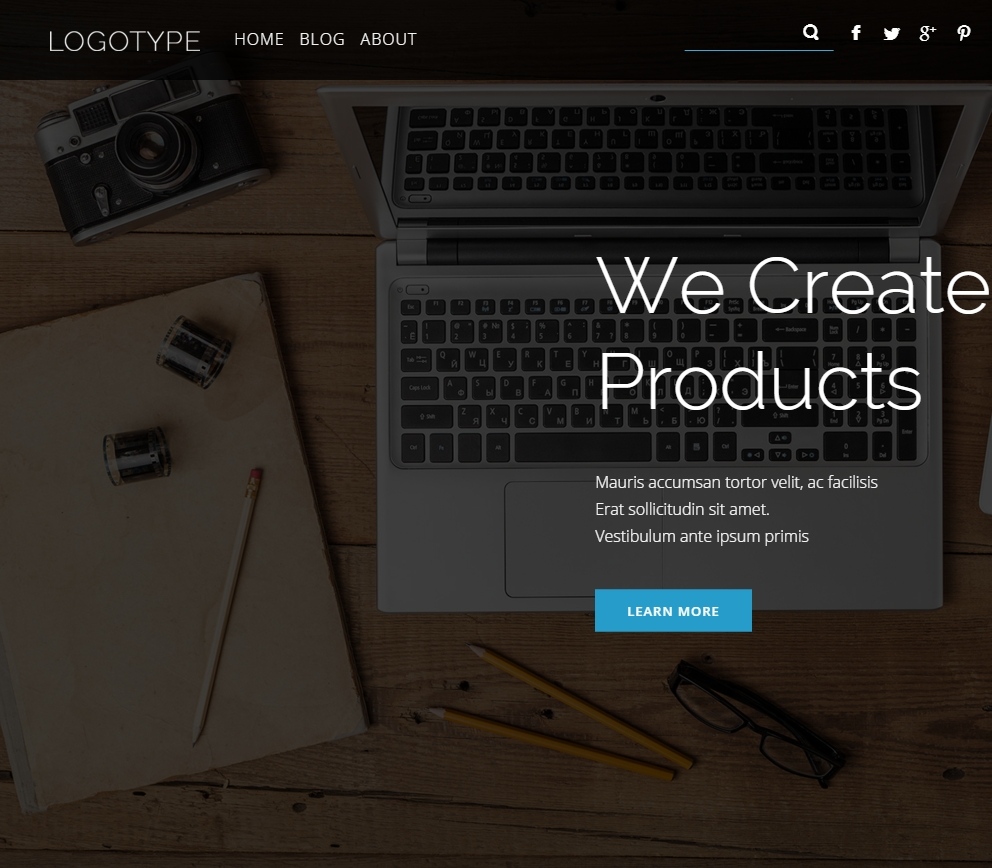
Task: Click the black eyeglasses in the photo
Action: [x=756, y=722]
